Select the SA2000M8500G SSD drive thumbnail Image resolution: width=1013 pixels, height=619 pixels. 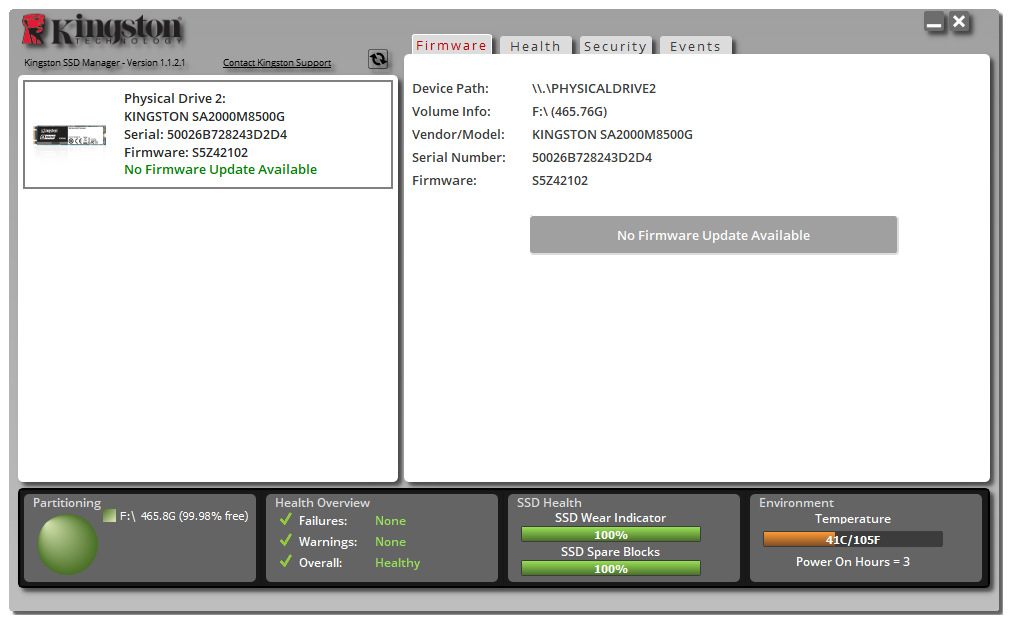(x=70, y=136)
